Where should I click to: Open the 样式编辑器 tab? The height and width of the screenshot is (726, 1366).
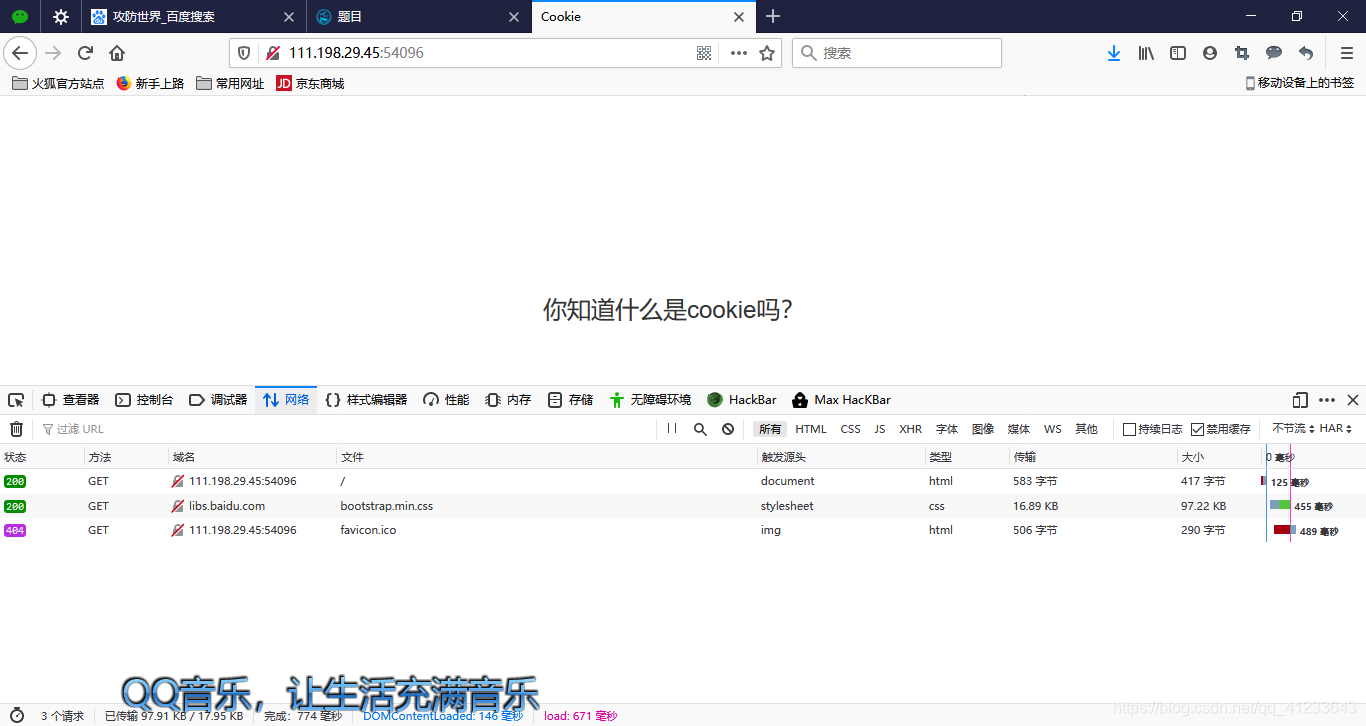coord(366,400)
